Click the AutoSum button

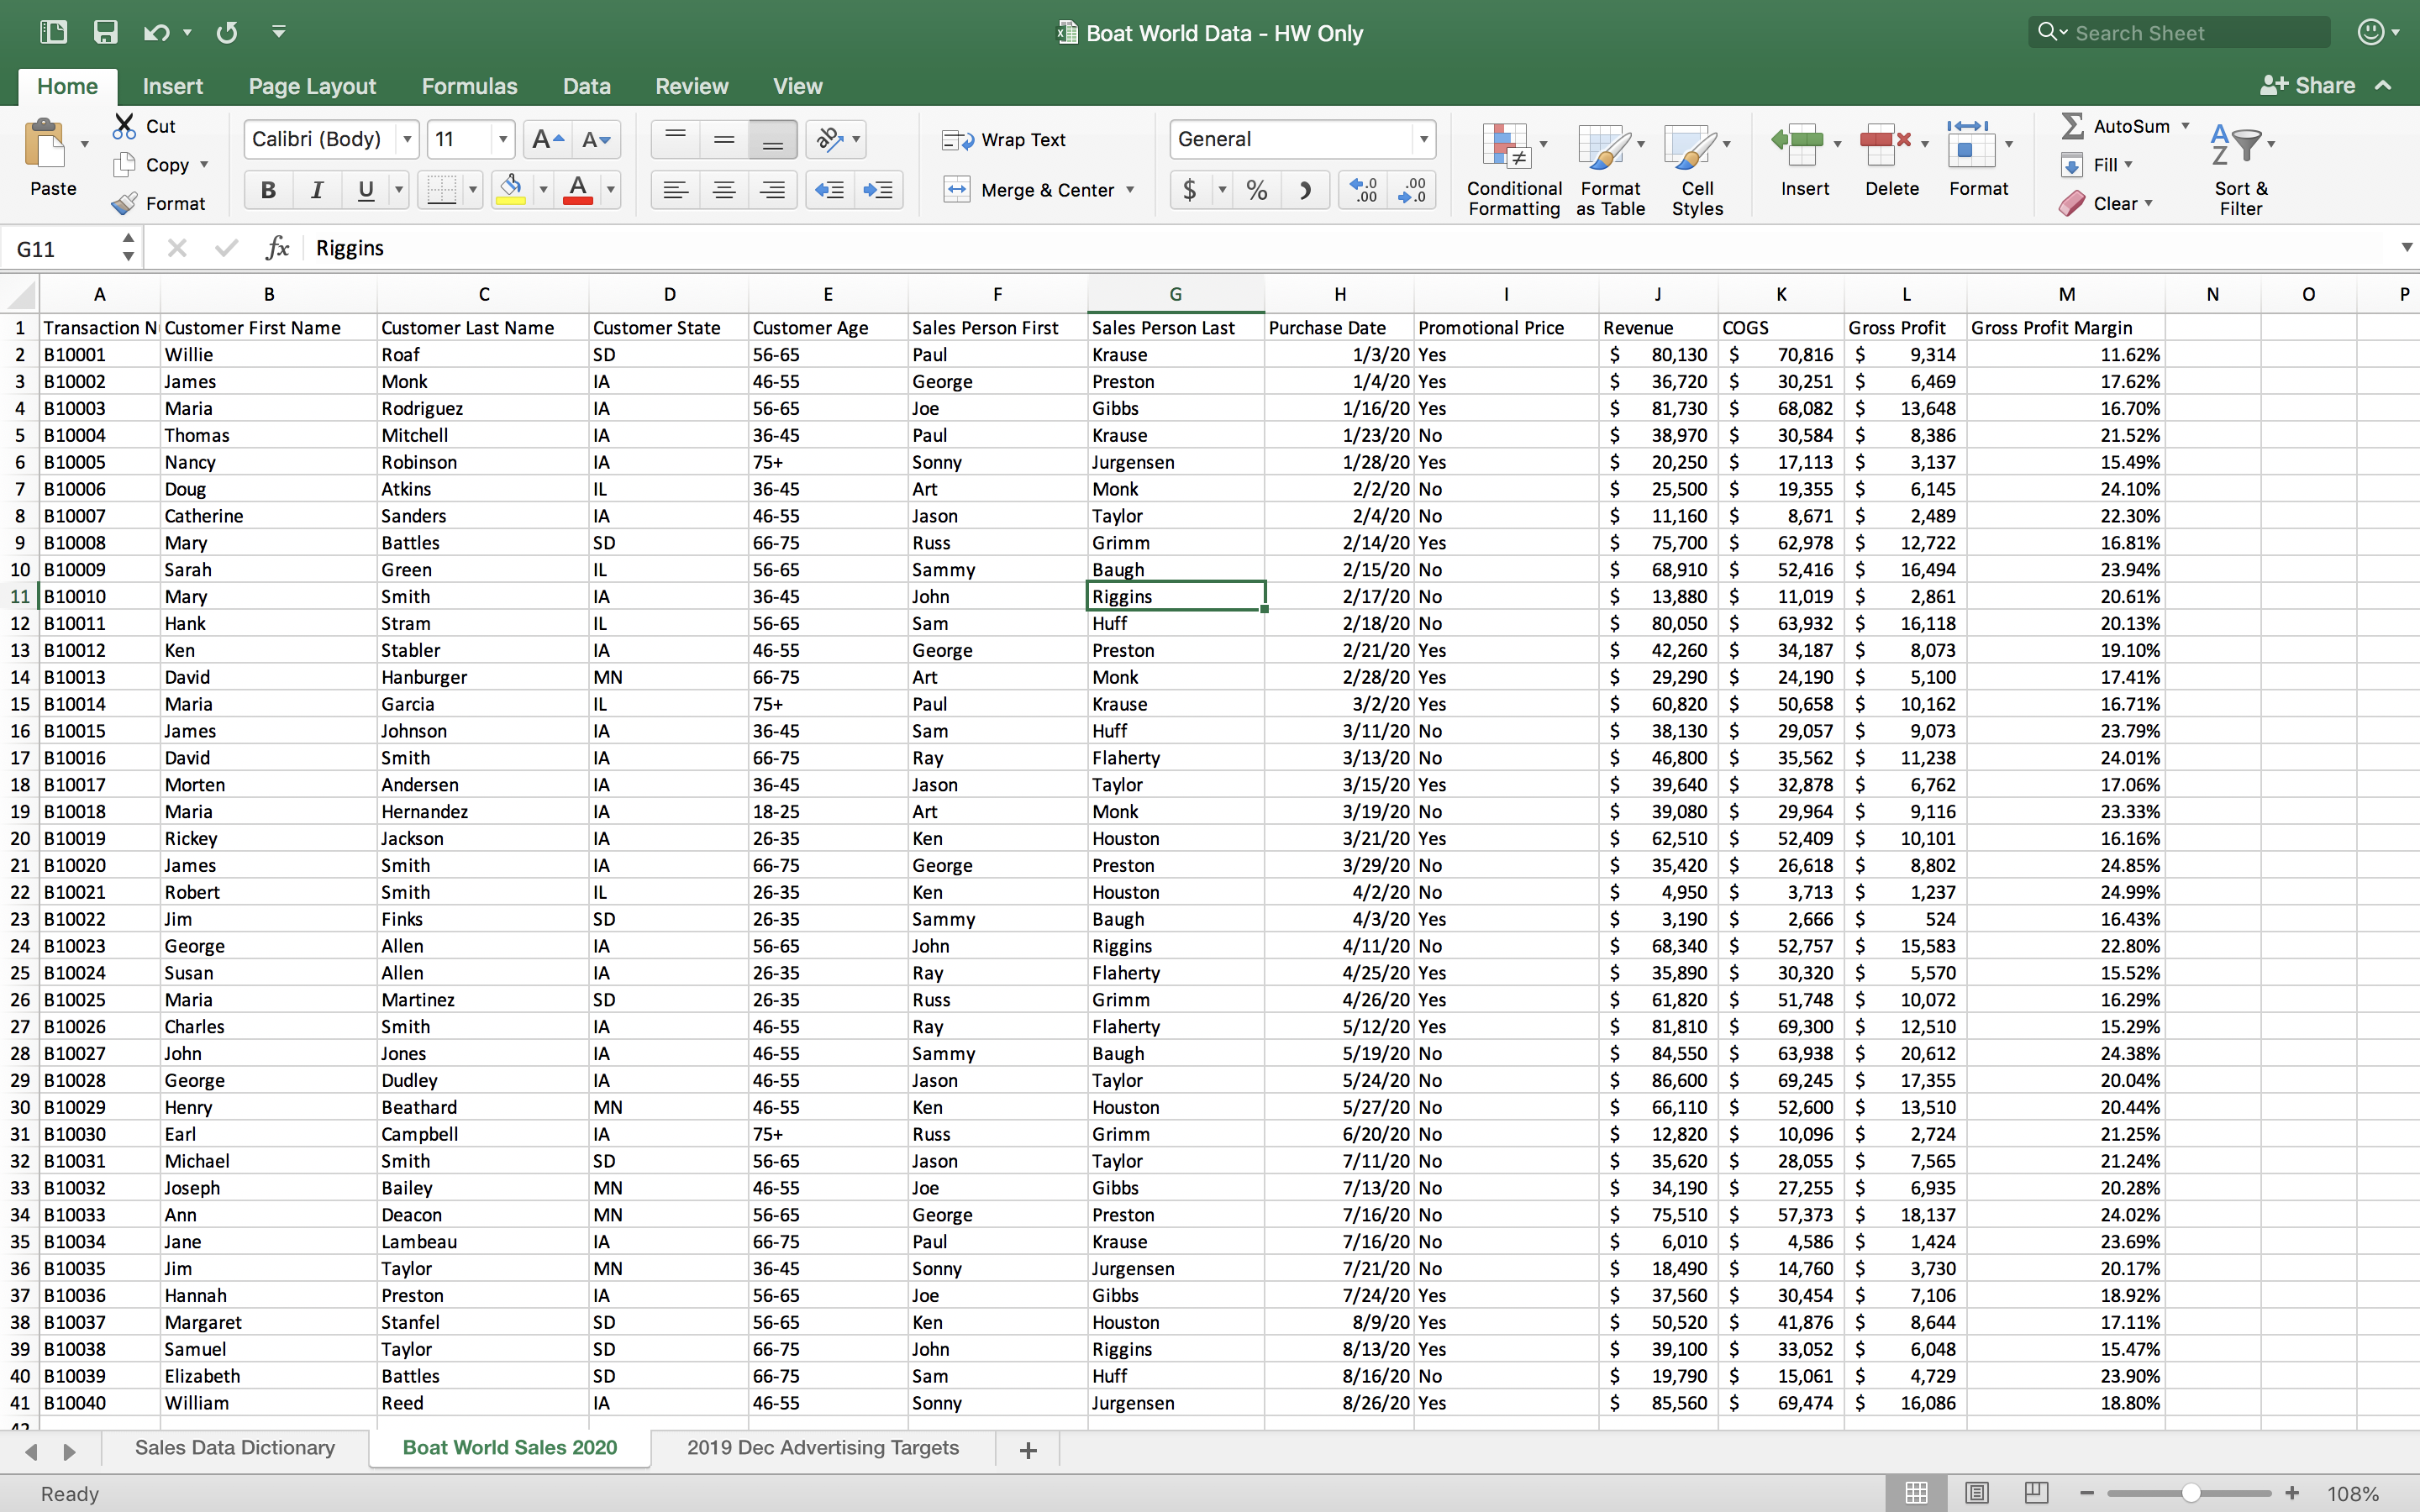[x=2115, y=126]
